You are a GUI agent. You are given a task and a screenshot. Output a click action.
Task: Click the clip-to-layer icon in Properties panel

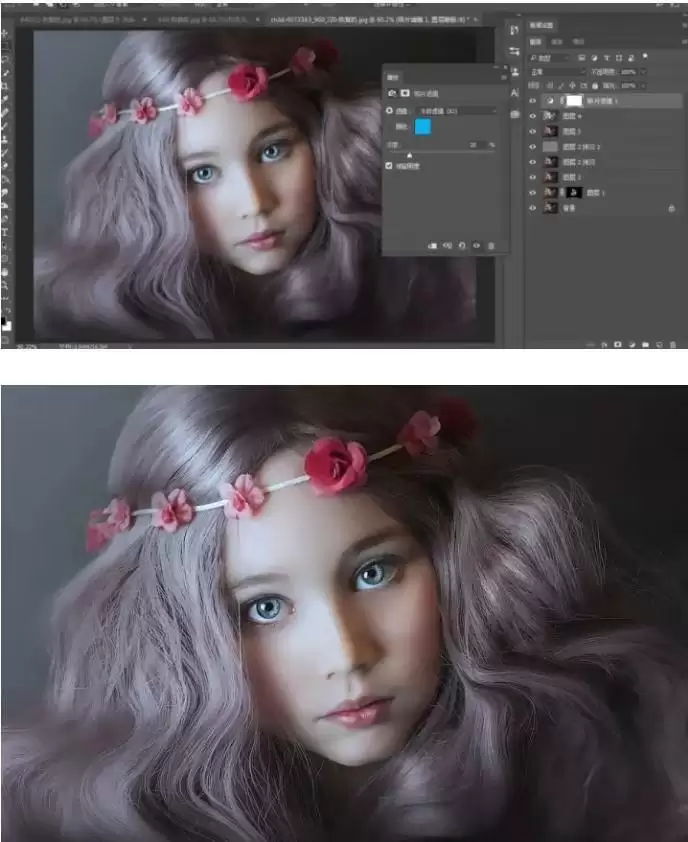(x=433, y=244)
